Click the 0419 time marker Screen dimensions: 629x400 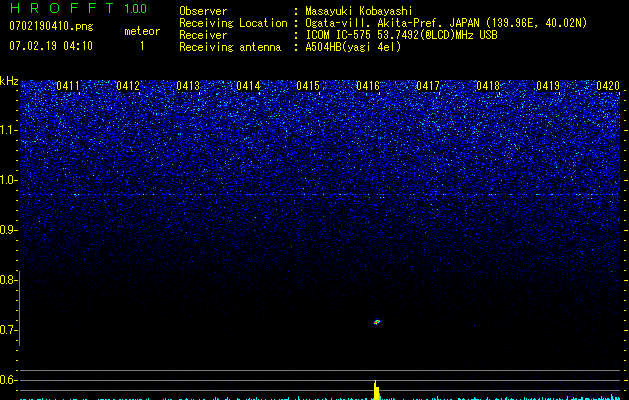pyautogui.click(x=548, y=86)
